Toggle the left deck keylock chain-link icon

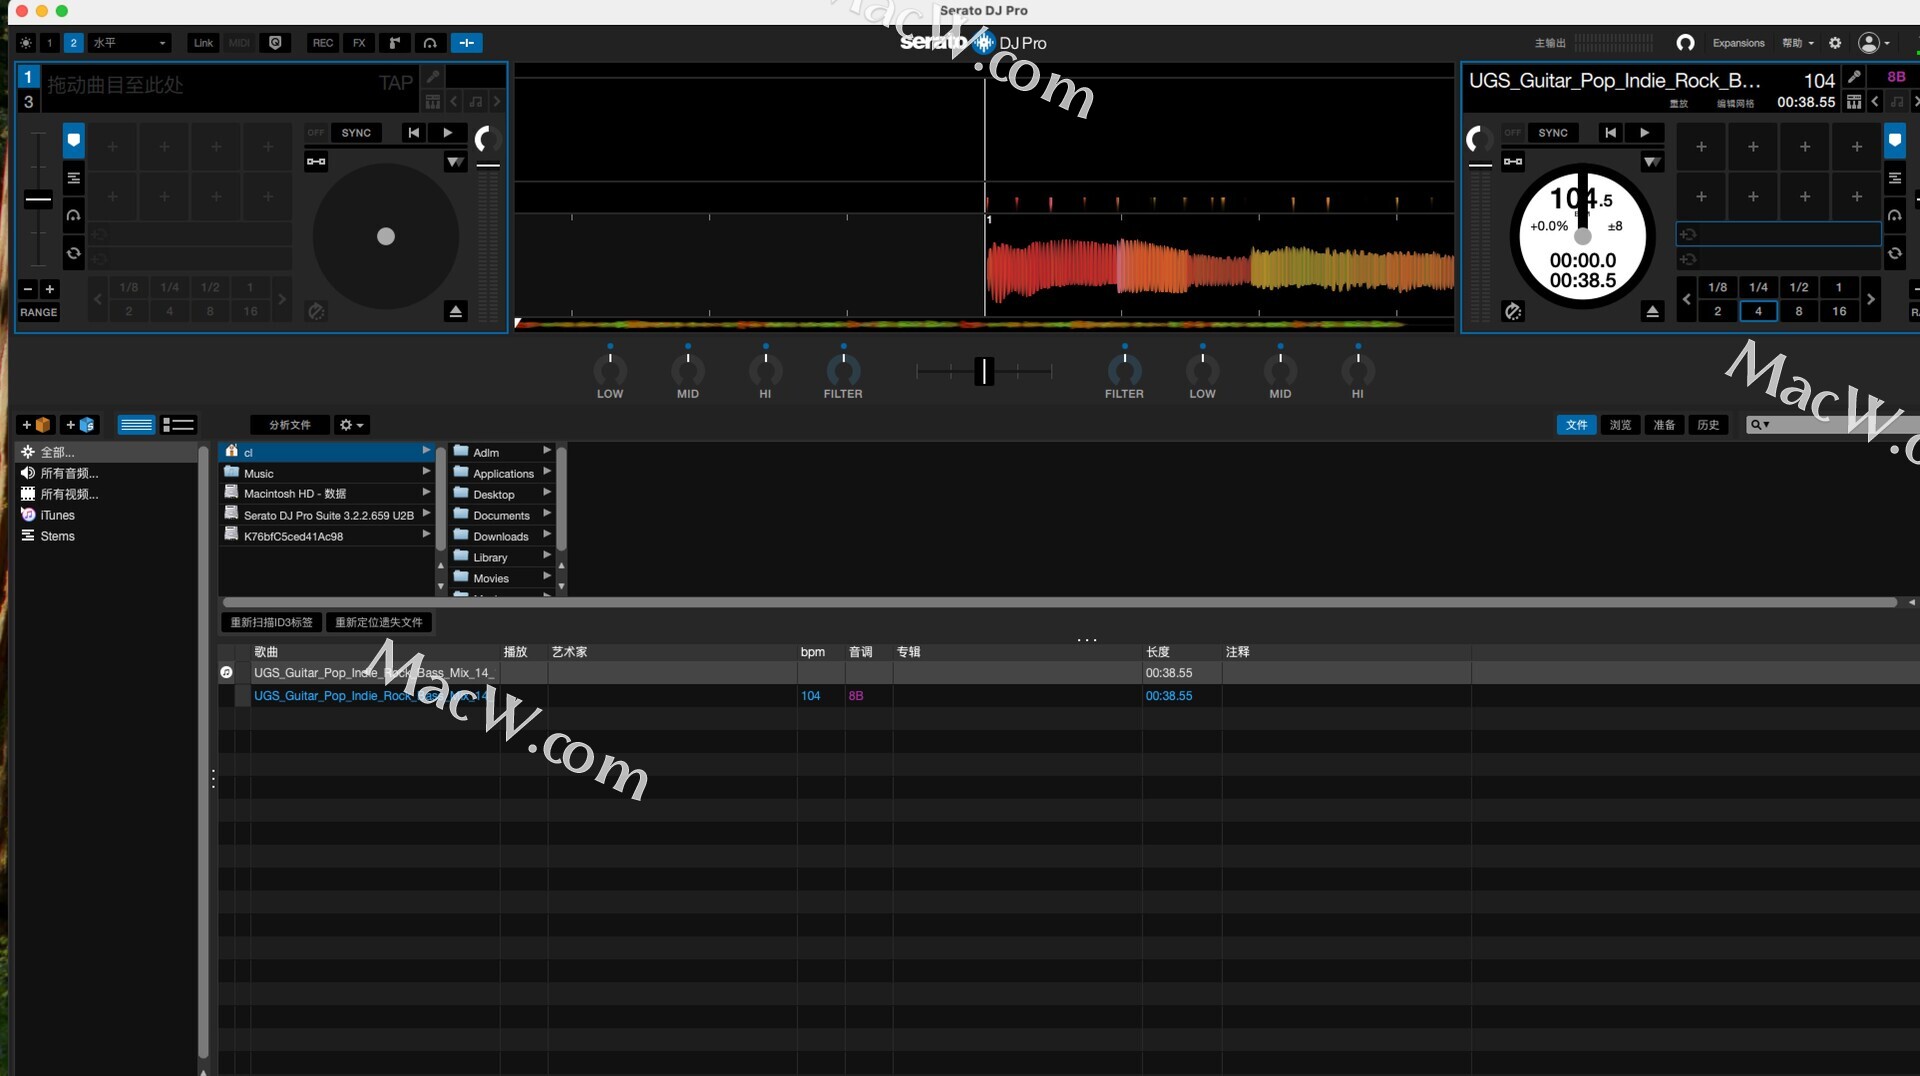coord(316,162)
